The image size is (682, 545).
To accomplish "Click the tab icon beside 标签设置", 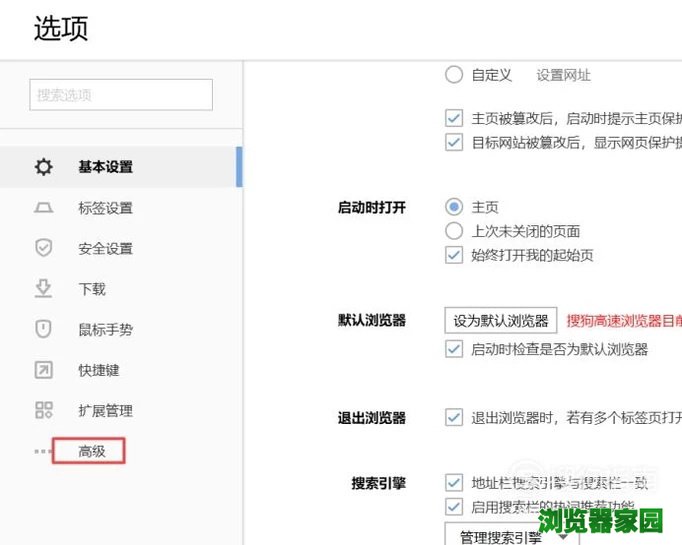I will tap(43, 208).
